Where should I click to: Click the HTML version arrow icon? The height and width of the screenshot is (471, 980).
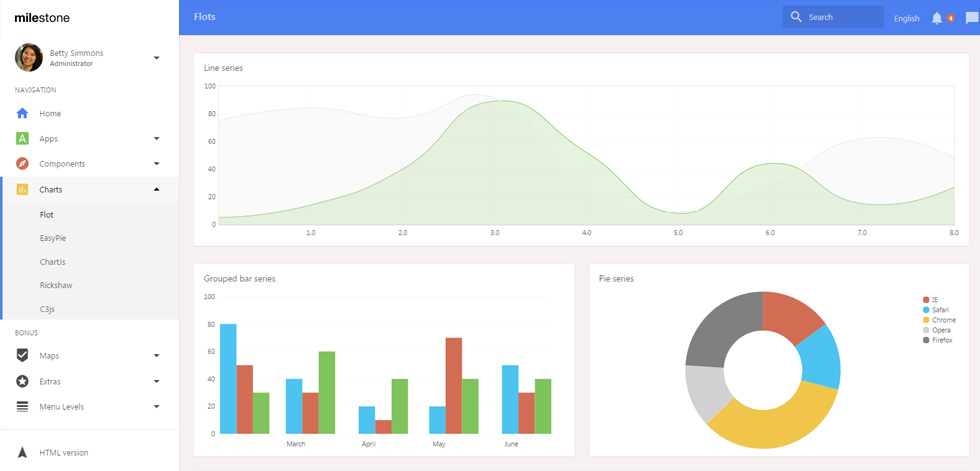(22, 452)
